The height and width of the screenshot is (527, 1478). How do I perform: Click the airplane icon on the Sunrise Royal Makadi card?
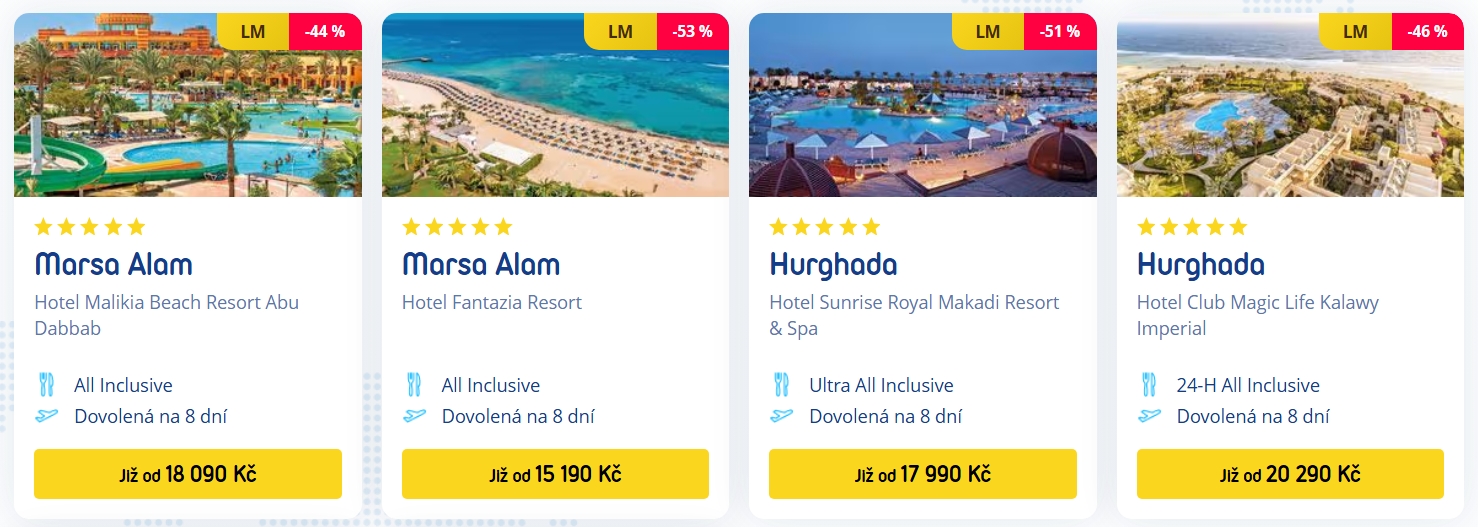coord(782,416)
